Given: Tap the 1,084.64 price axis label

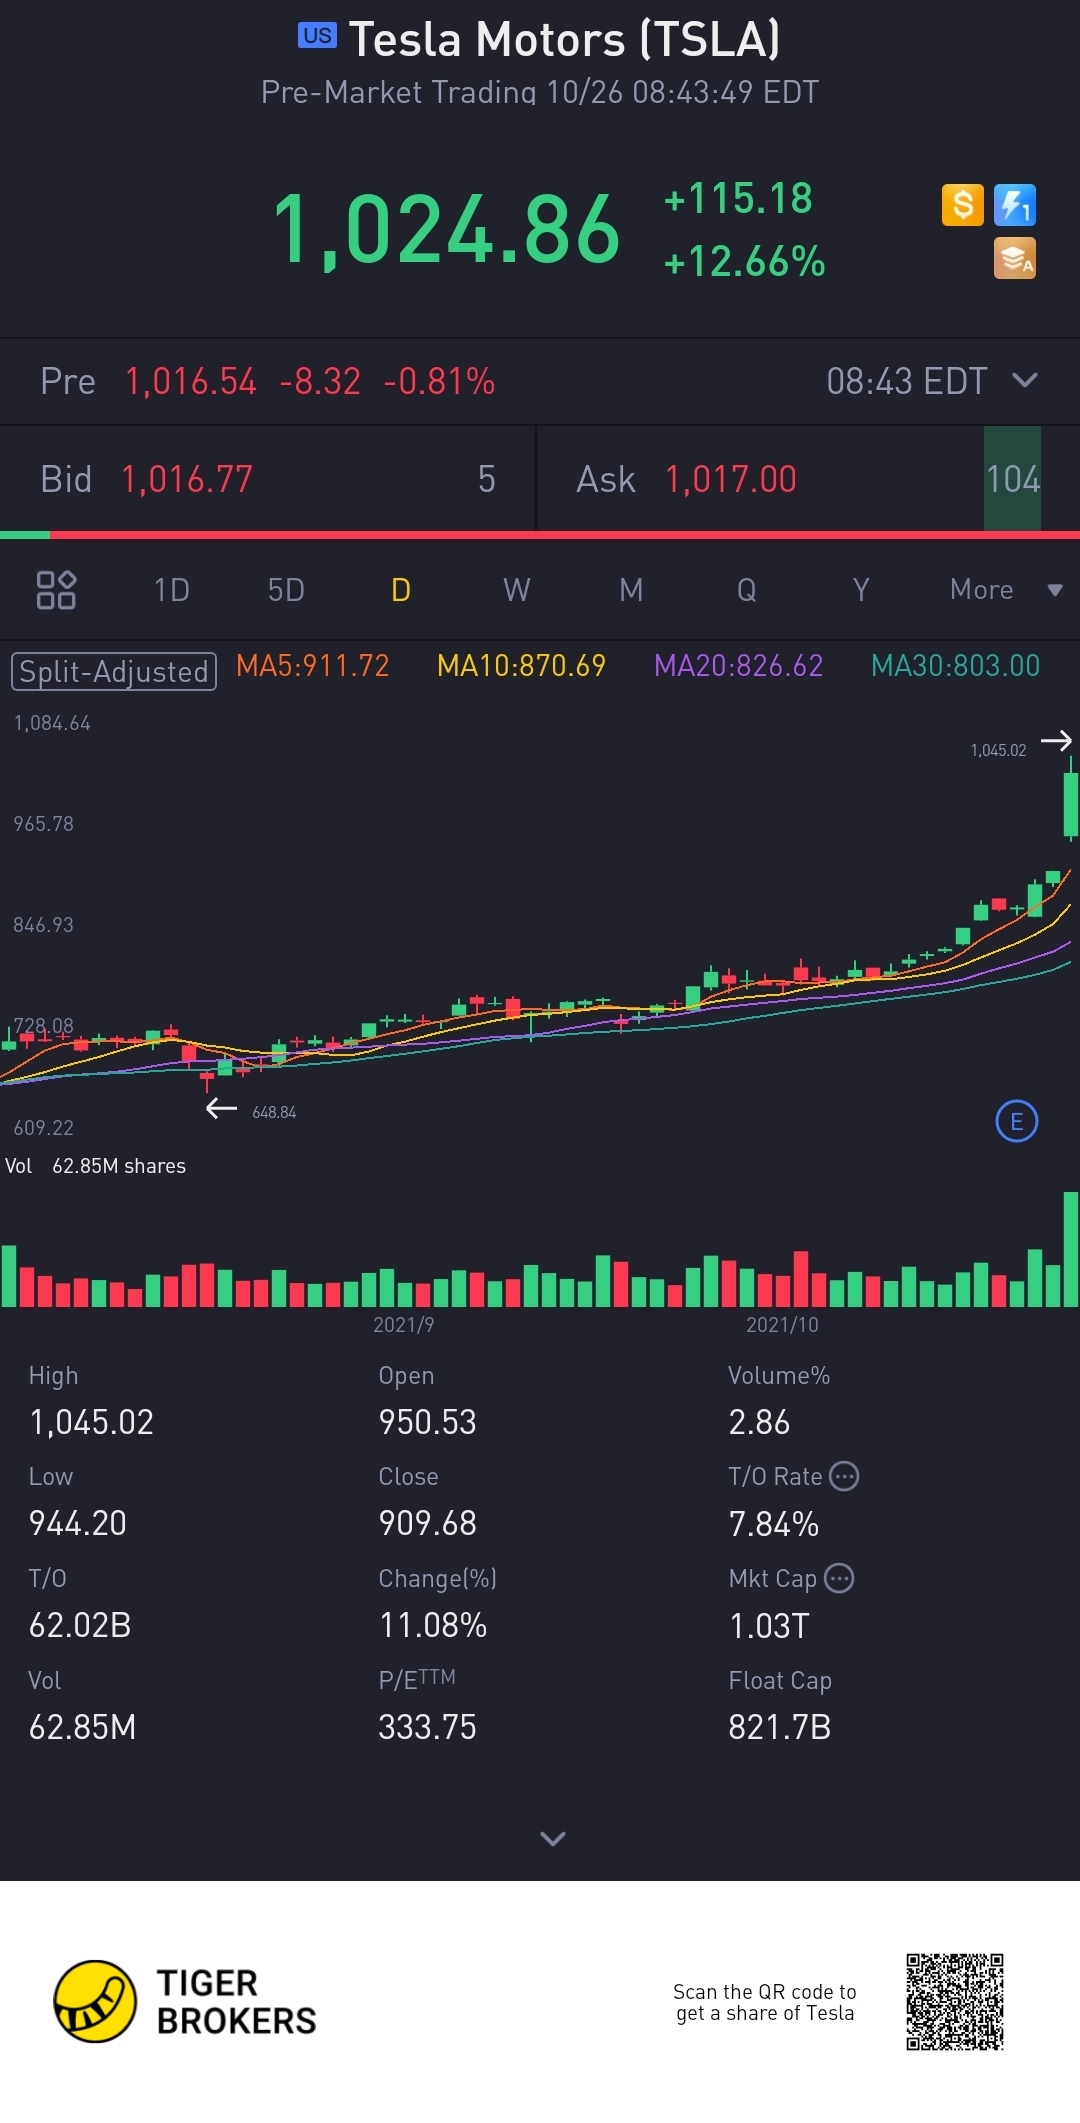Looking at the screenshot, I should click(52, 723).
